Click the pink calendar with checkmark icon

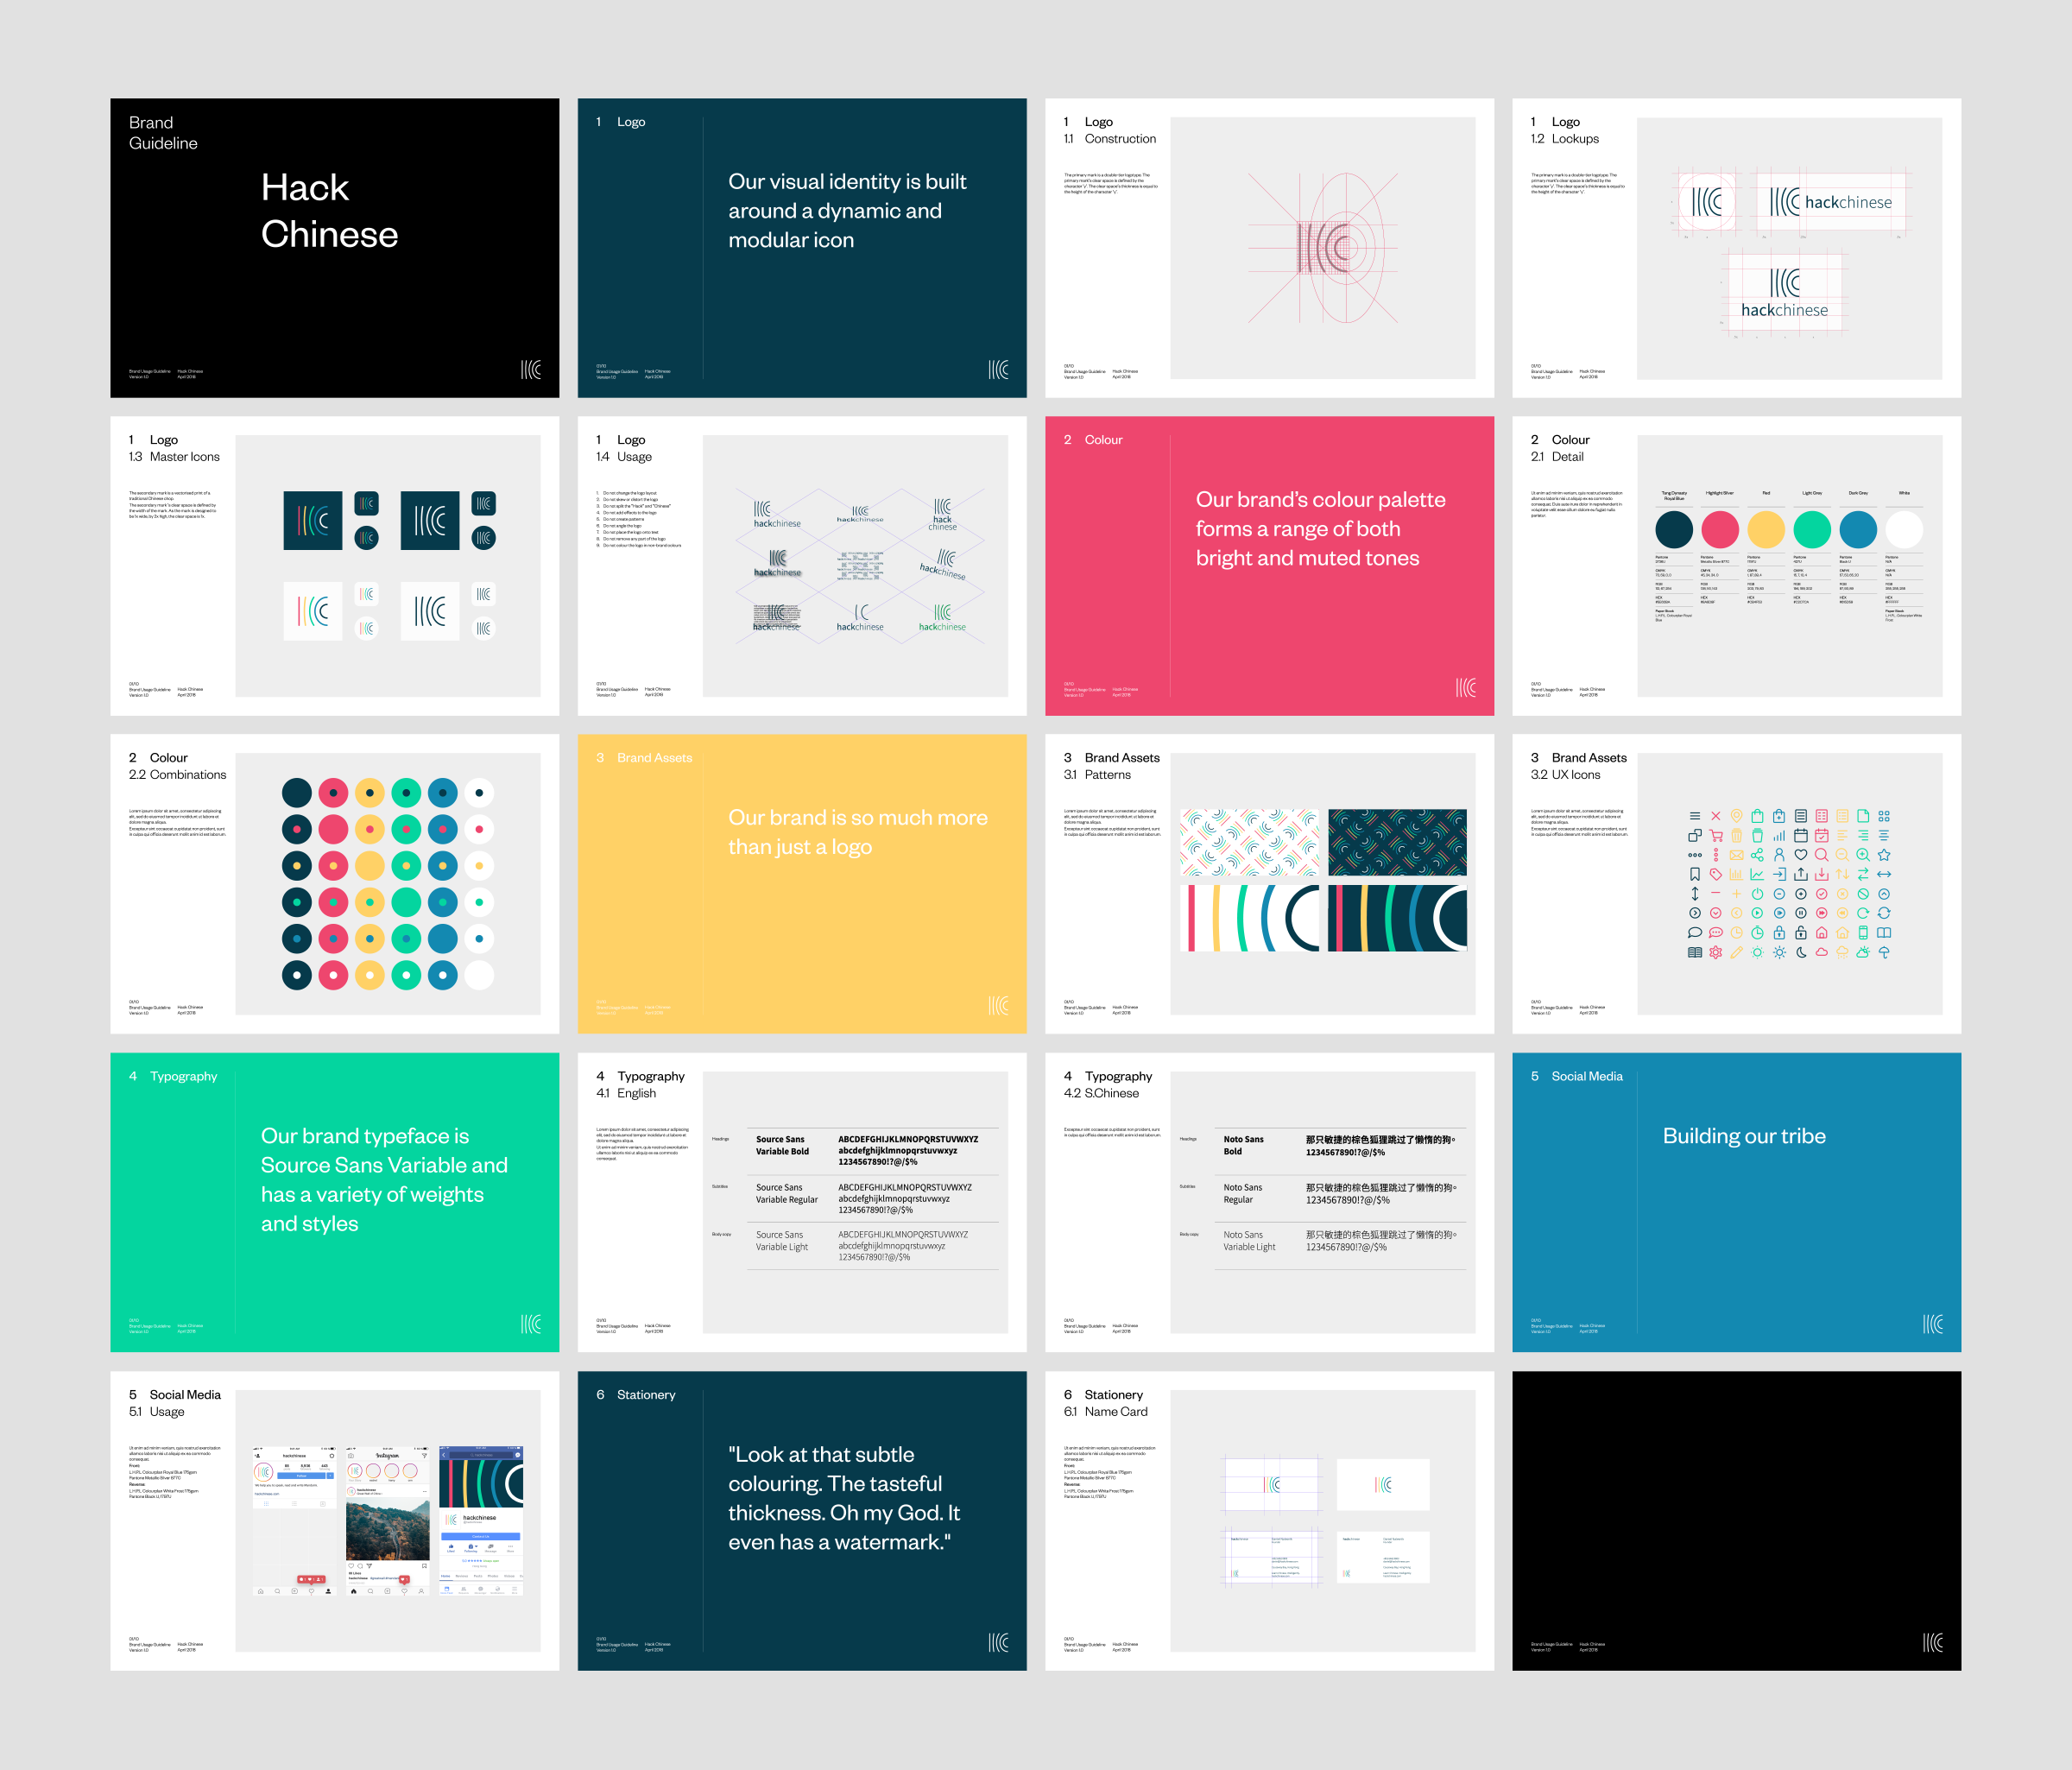tap(1822, 836)
